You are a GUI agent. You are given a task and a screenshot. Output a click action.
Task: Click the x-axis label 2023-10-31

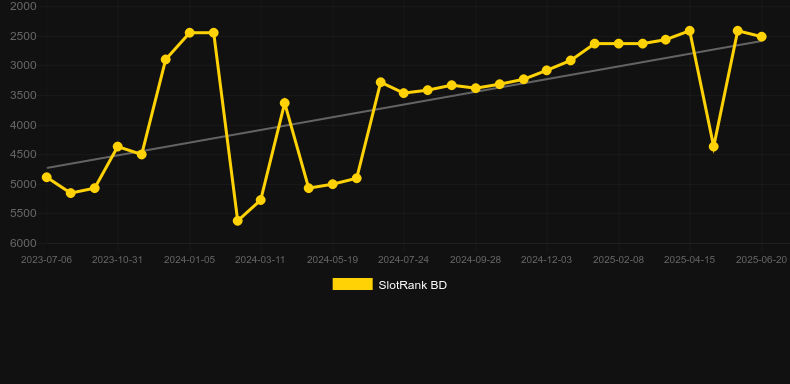click(117, 260)
